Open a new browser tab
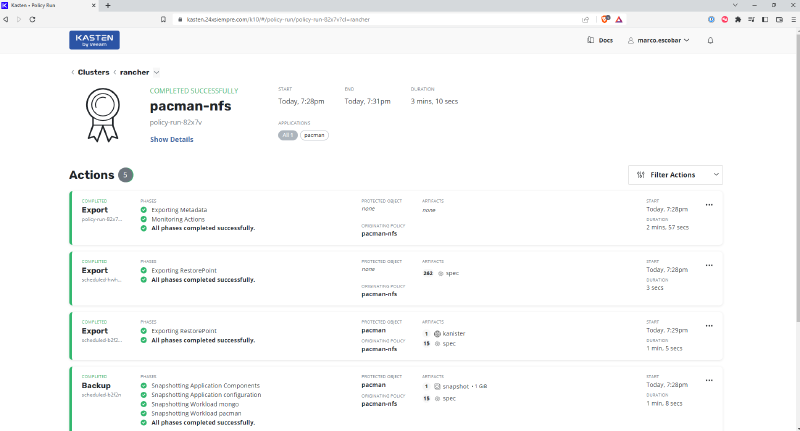The width and height of the screenshot is (800, 431). pos(108,5)
